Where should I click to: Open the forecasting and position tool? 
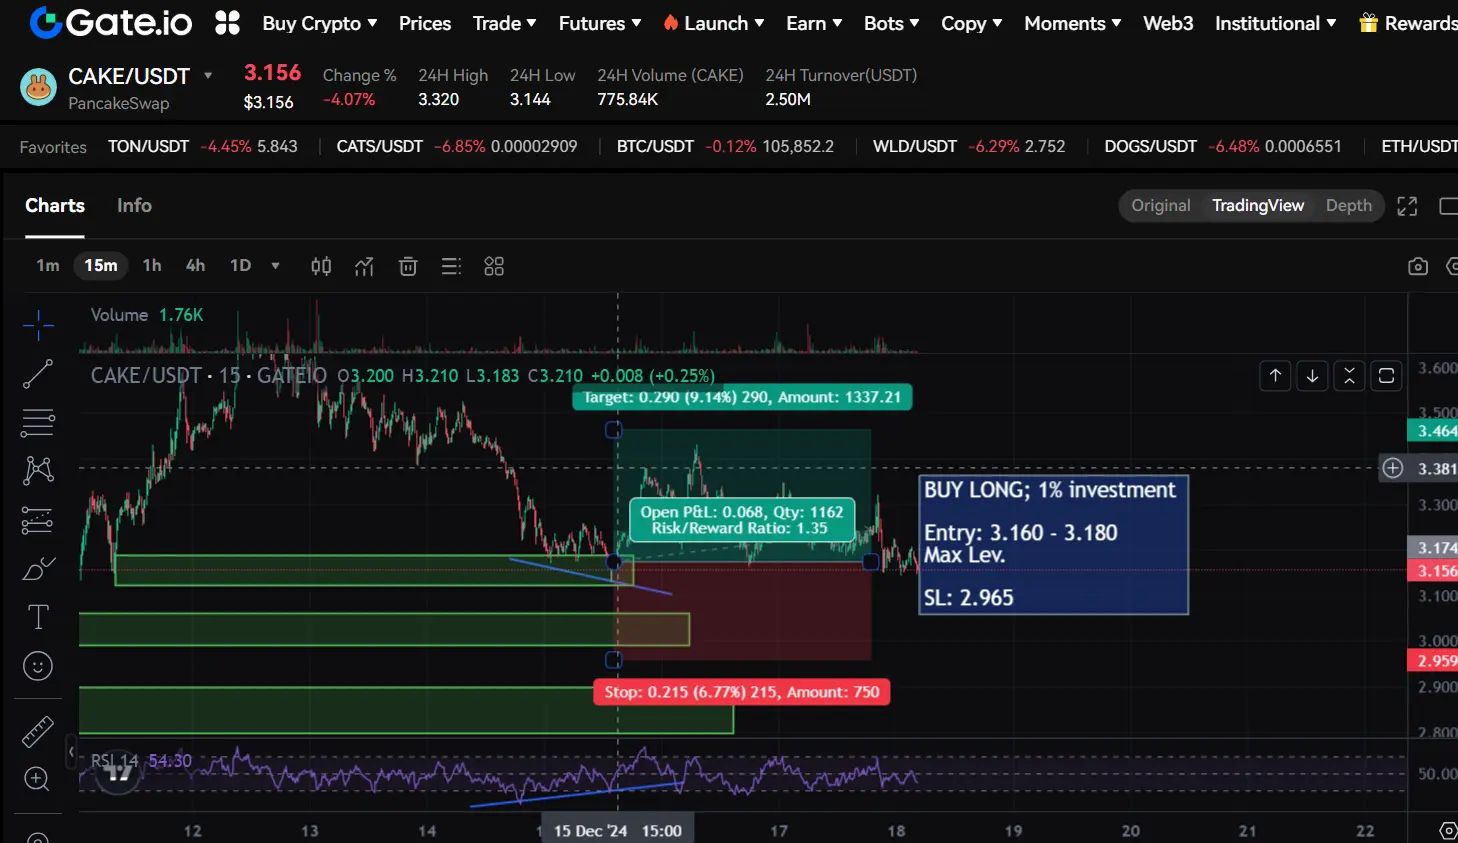[x=38, y=520]
